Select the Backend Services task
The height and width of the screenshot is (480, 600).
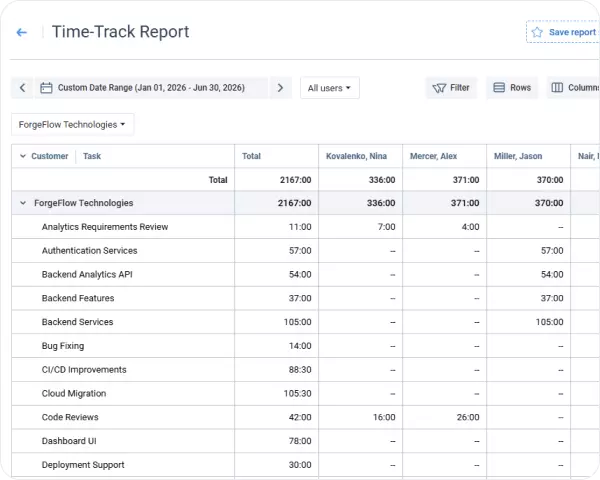[x=78, y=322]
